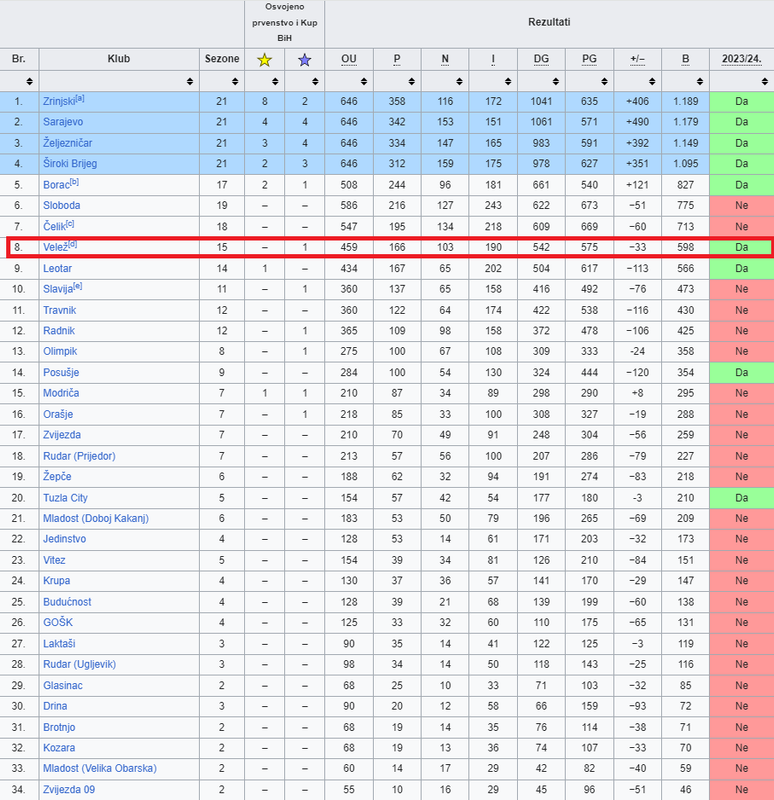Viewport: 774px width, 800px height.
Task: Open the Olimpik club link
Action: (x=60, y=352)
